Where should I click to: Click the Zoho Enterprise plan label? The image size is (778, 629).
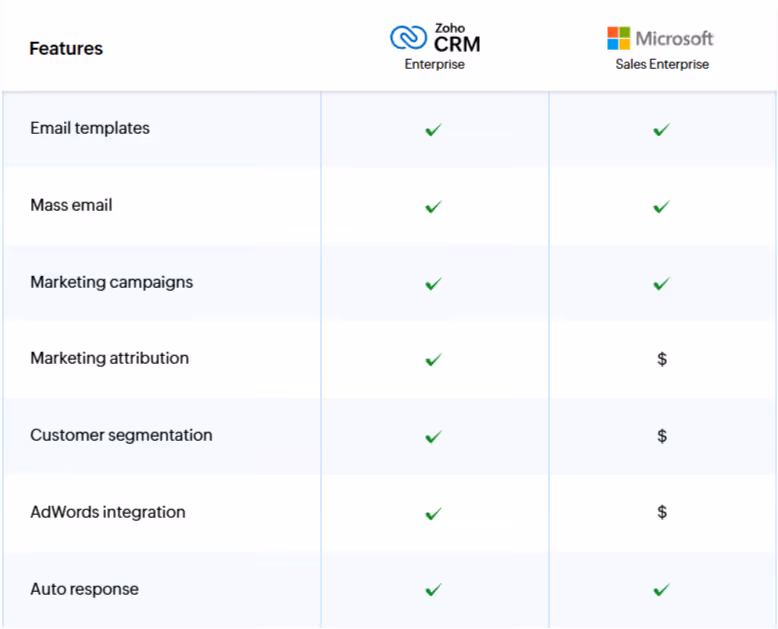coord(435,64)
